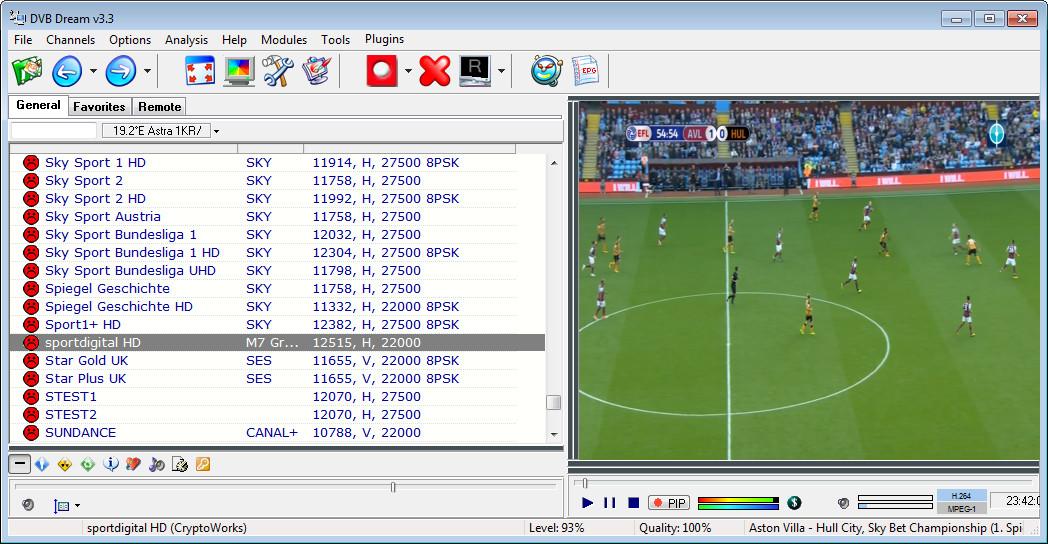Select the Sky Sport Bundesliga UHD channel
Screen dimensions: 1048x544
pos(277,271)
